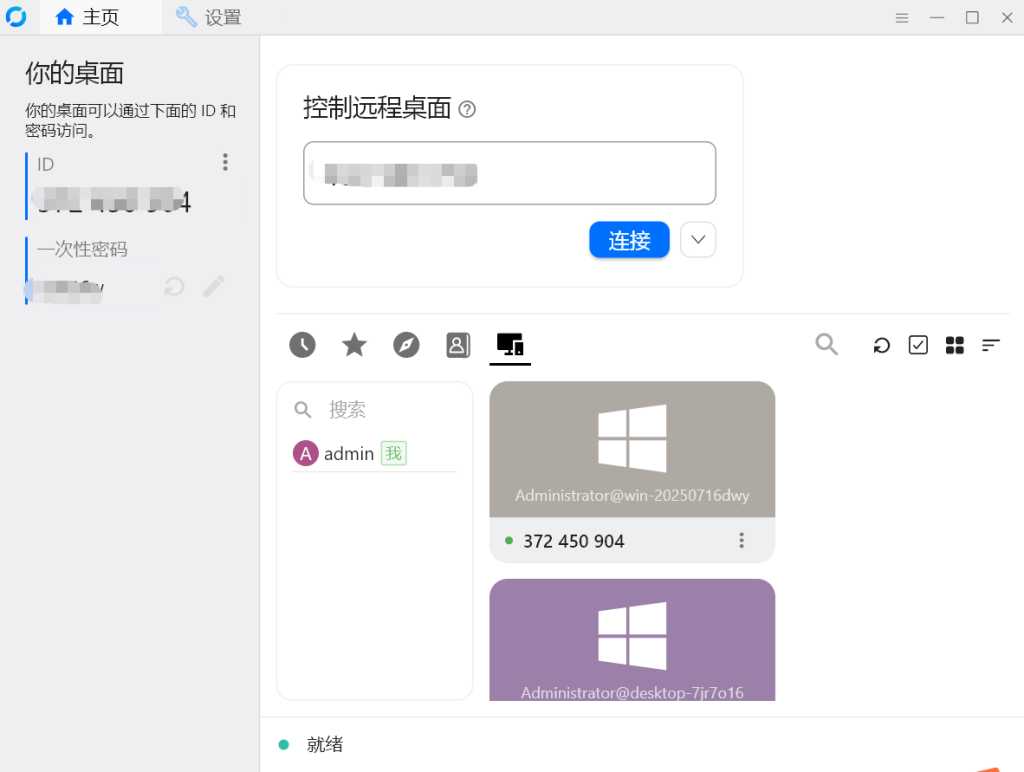This screenshot has height=772, width=1024.
Task: Toggle multi-select checkbox for devices
Action: click(x=918, y=345)
